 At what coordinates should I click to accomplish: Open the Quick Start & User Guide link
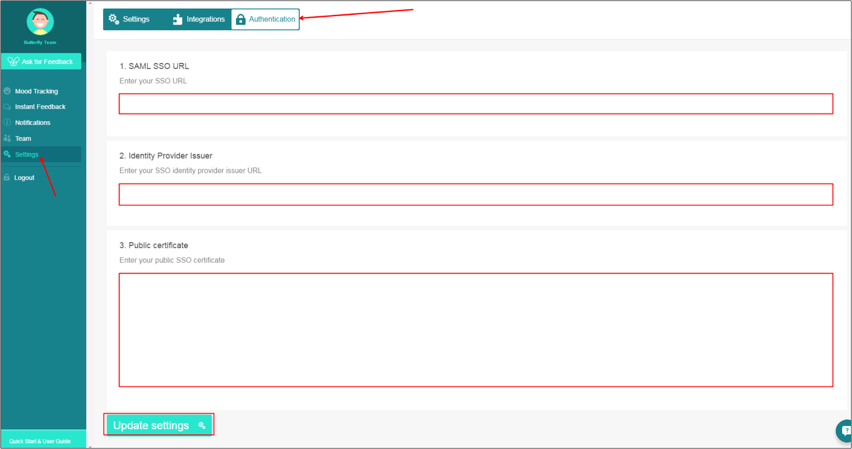coord(40,441)
